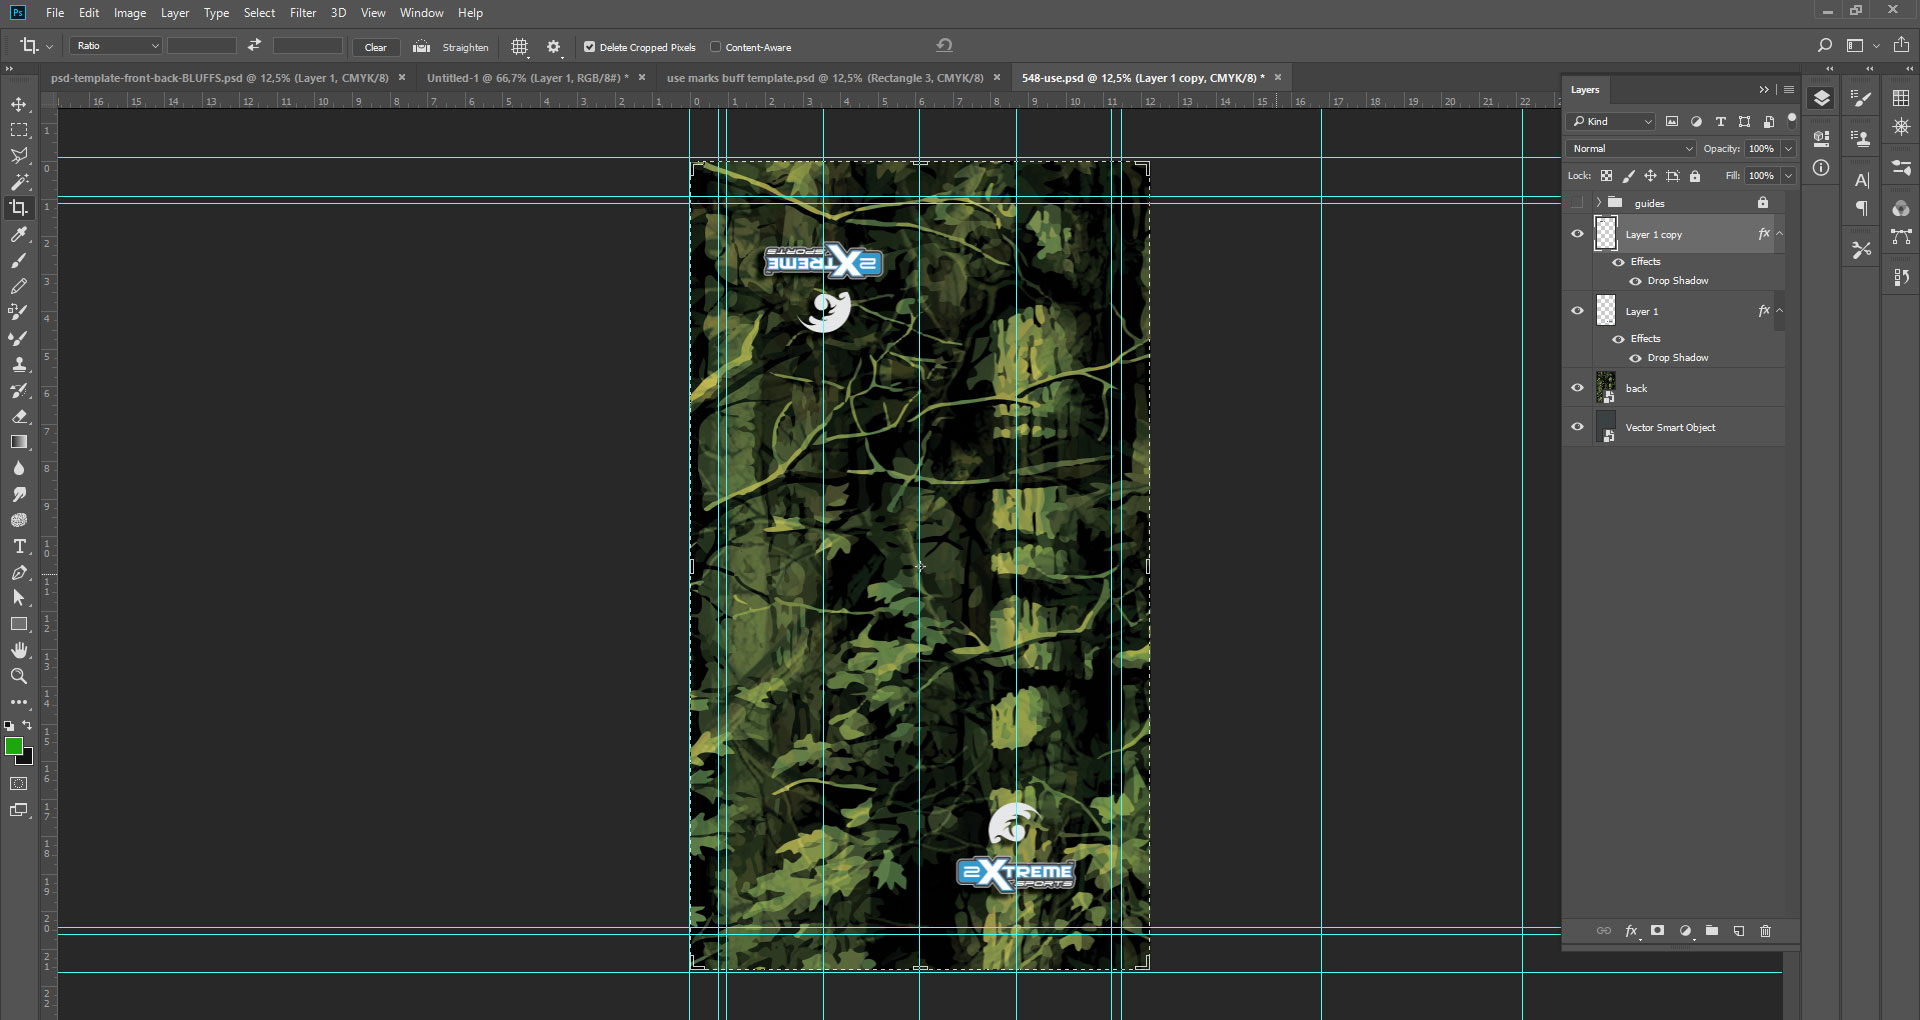Switch to psd-template-front-back-BLUFFS.psd tab

pyautogui.click(x=219, y=78)
